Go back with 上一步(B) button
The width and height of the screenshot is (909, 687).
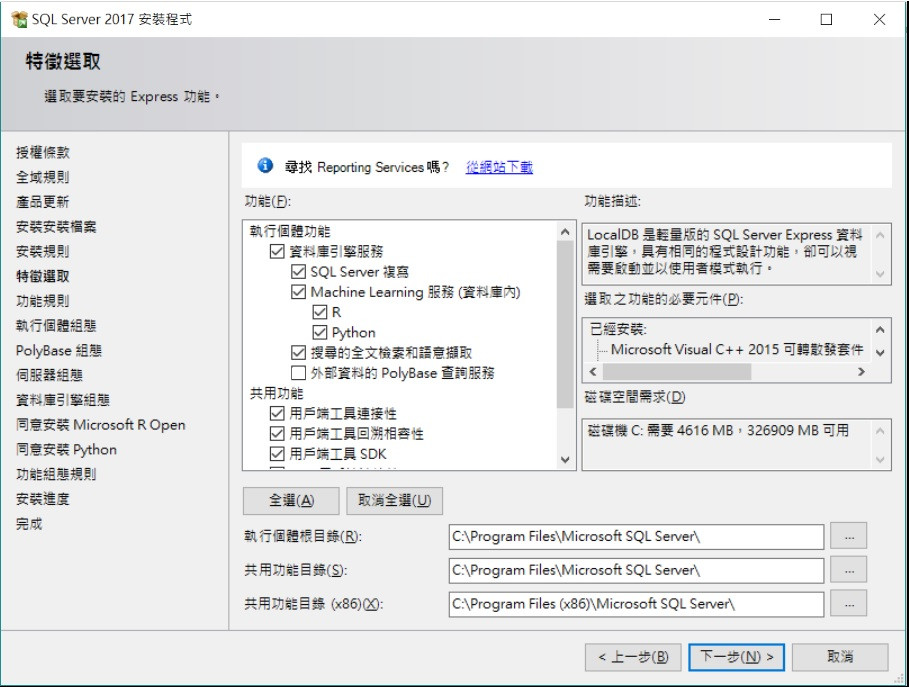coord(633,657)
